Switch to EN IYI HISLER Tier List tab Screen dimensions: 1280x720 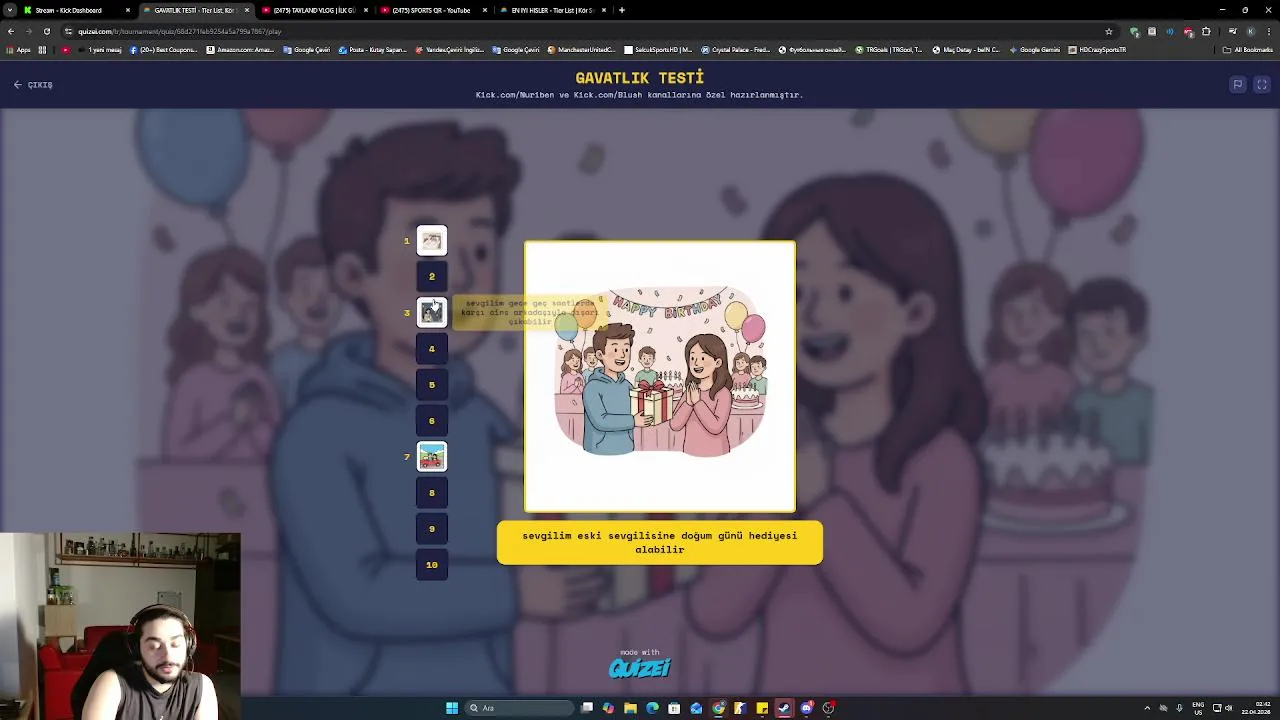[551, 10]
